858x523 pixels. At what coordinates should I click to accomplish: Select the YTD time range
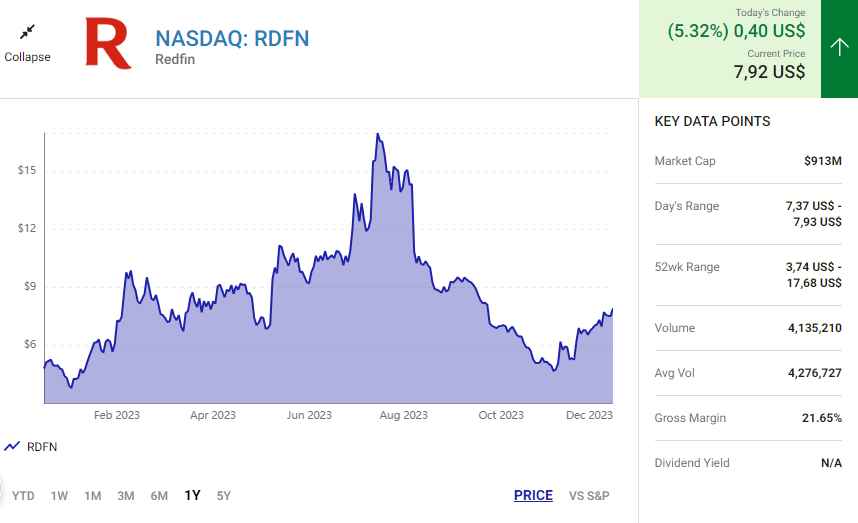coord(23,496)
